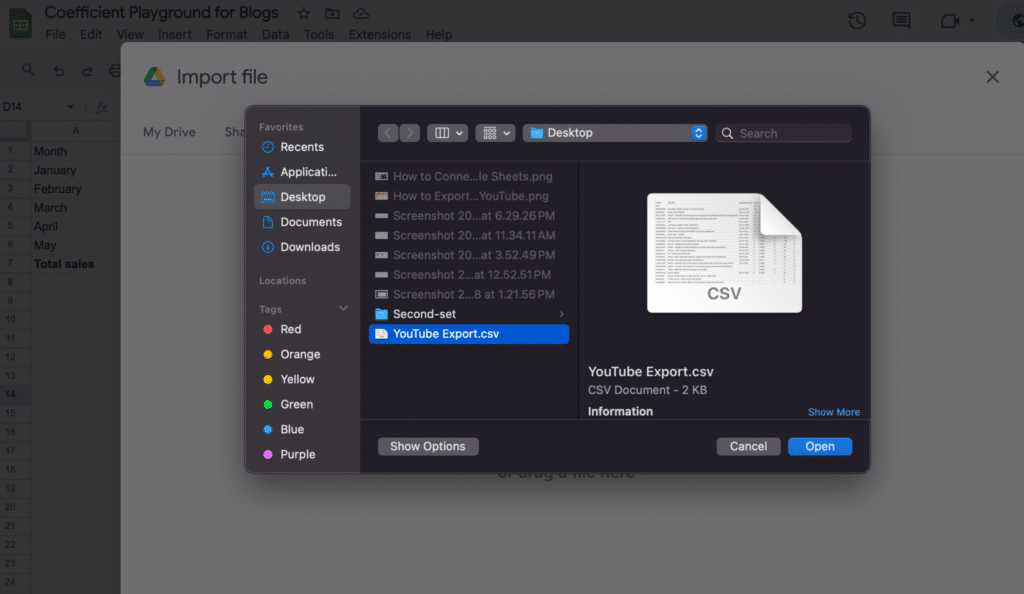Select Documents in Favorites sidebar
This screenshot has width=1024, height=594.
(x=302, y=222)
